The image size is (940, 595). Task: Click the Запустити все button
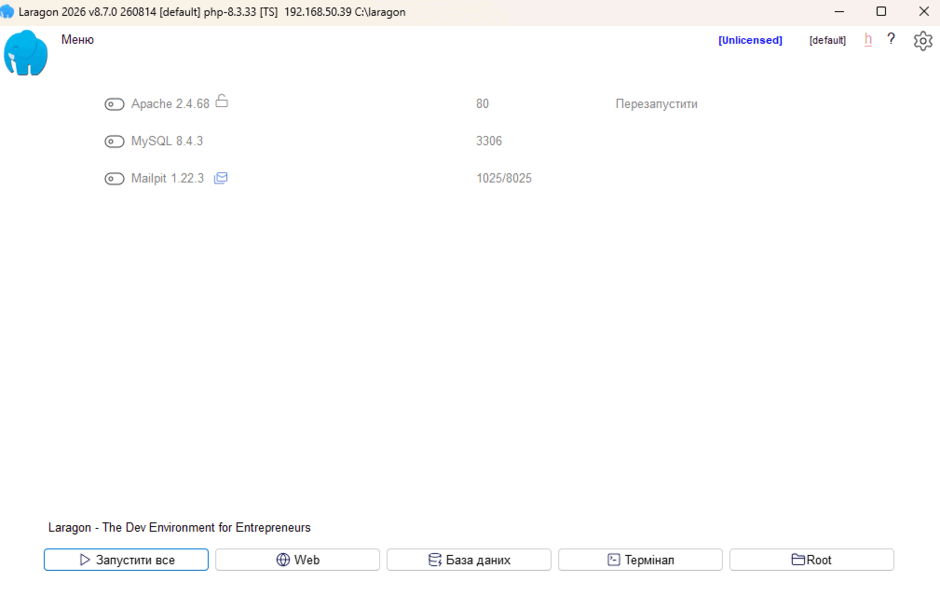[126, 560]
